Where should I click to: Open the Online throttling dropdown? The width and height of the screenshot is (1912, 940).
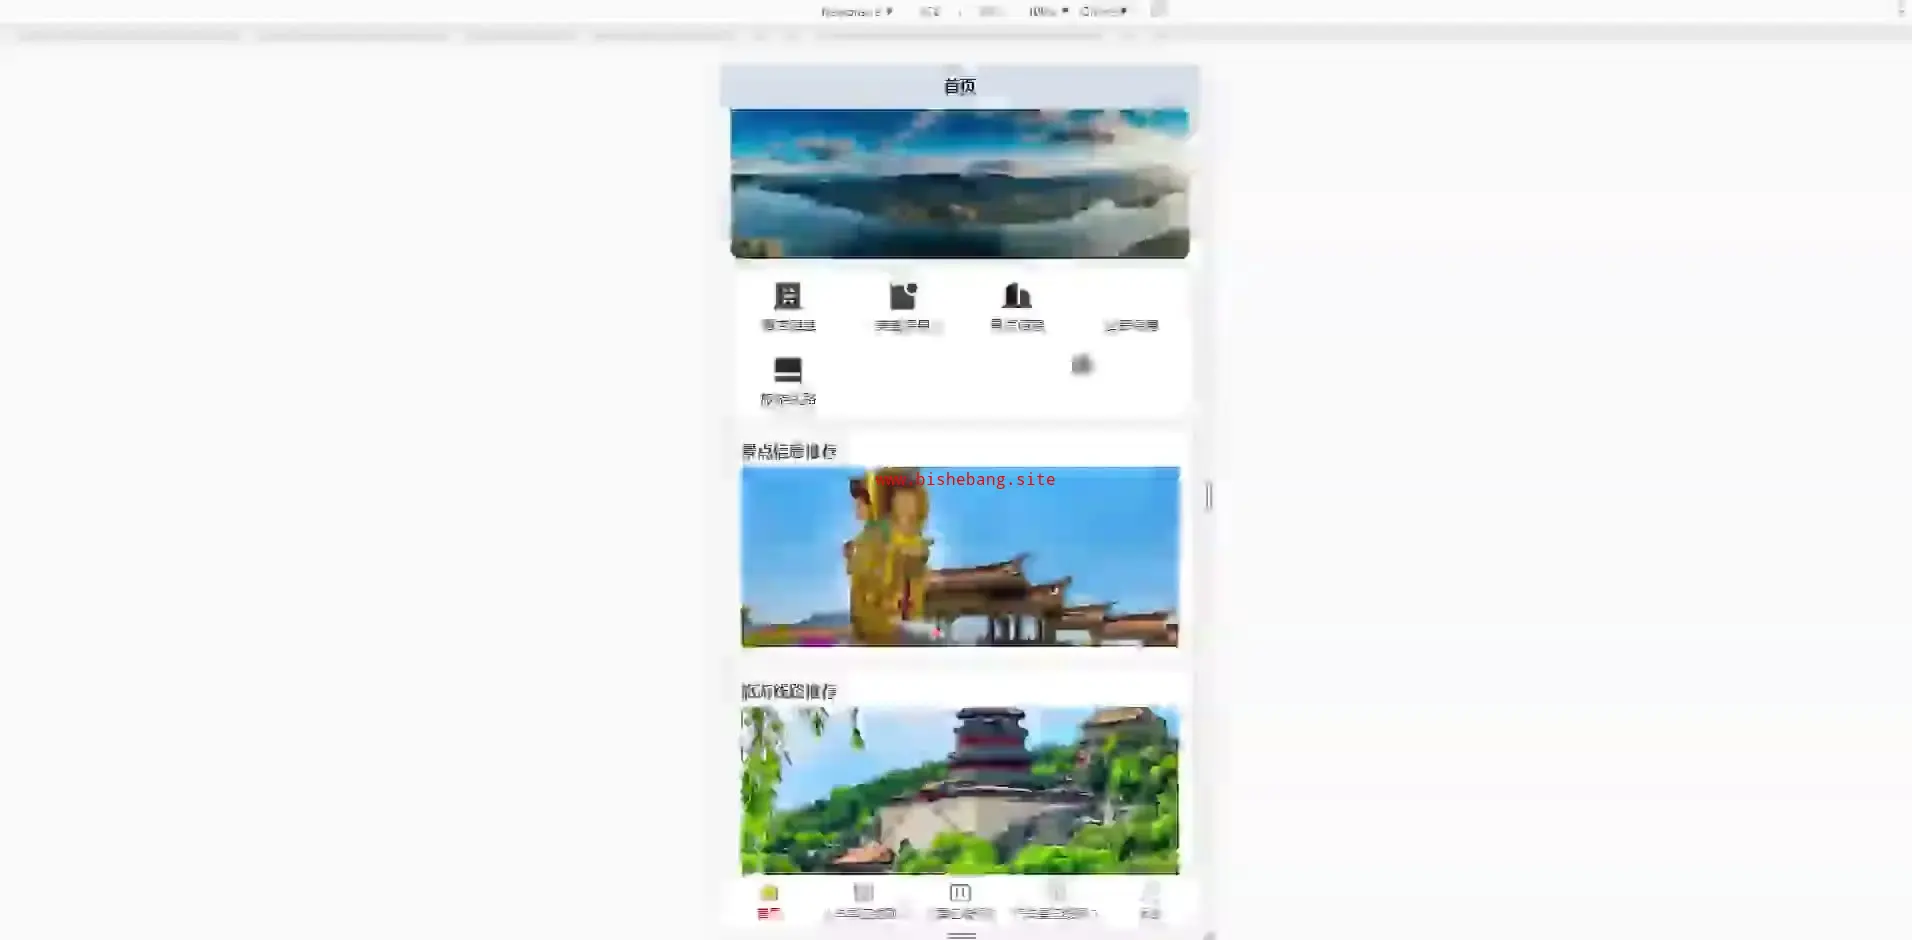[x=1103, y=11]
